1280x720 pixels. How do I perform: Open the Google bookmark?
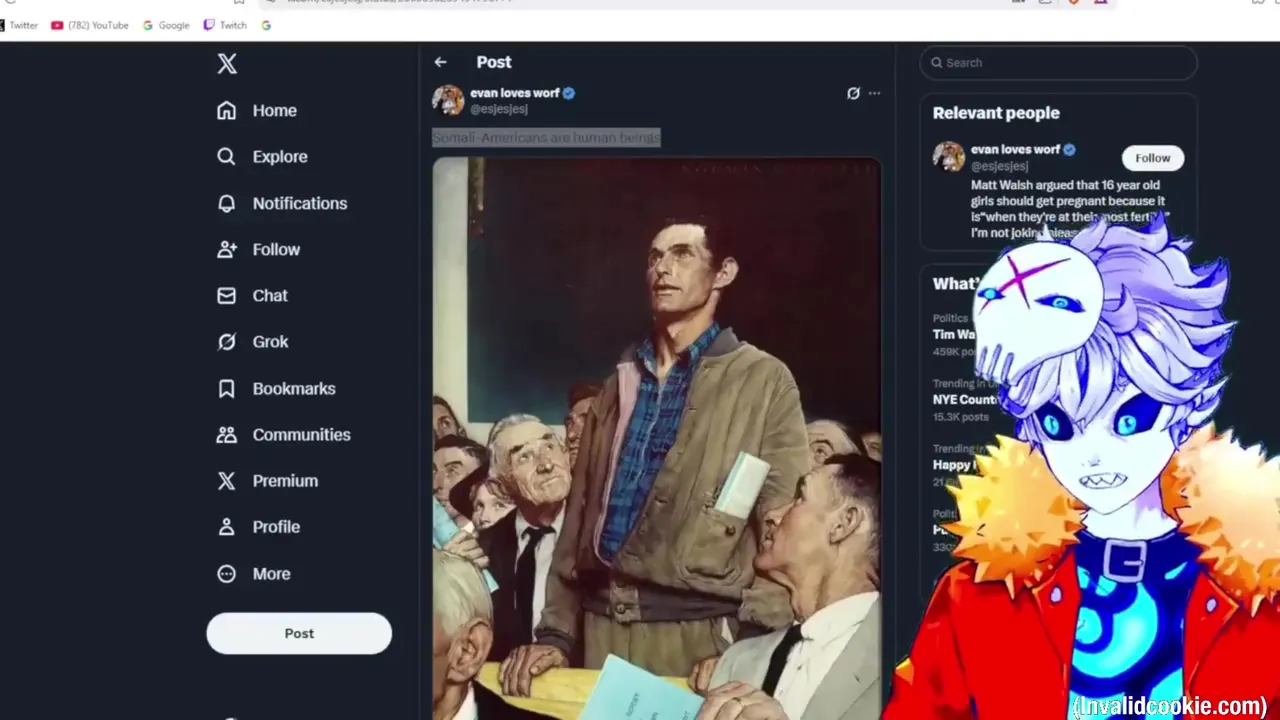[166, 25]
